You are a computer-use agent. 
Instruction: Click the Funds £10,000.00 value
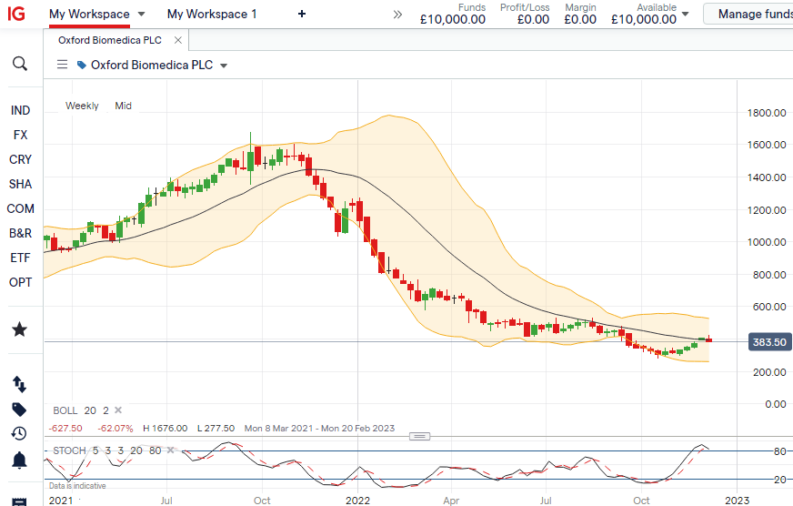453,20
